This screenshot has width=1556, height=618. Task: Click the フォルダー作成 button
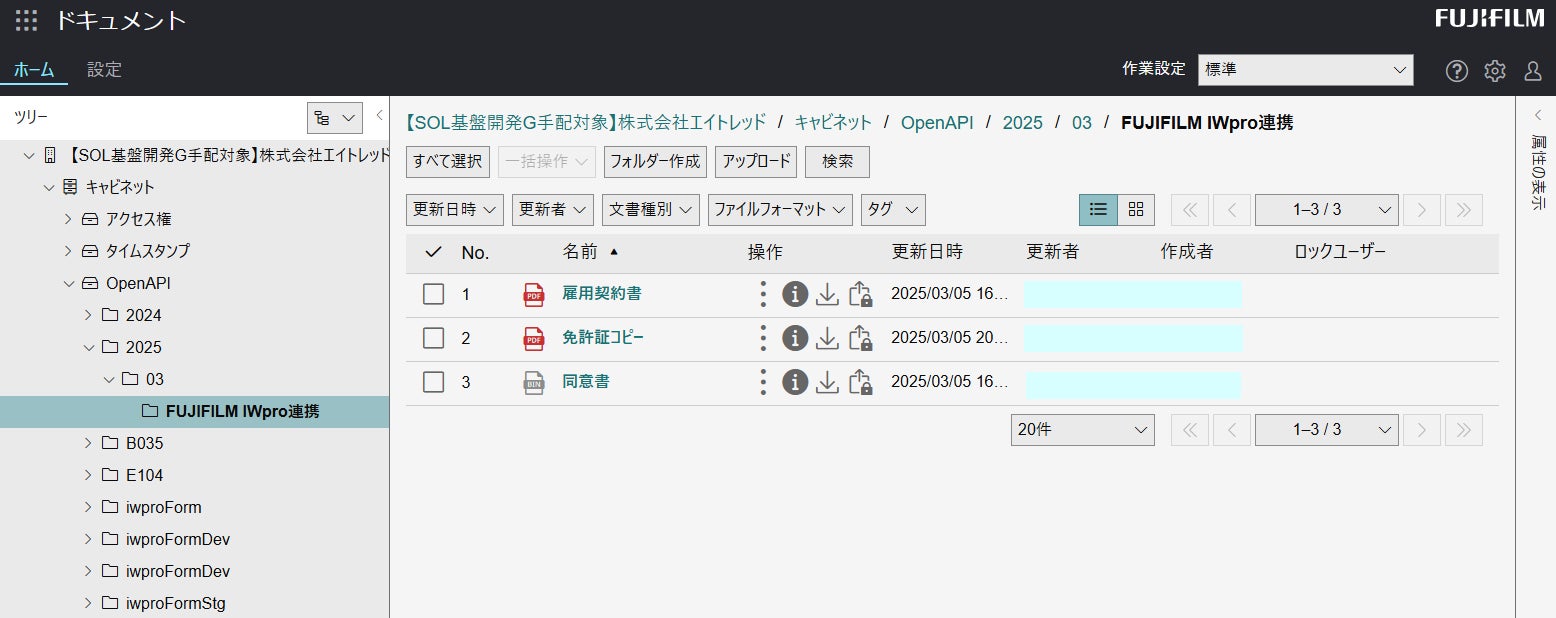[655, 162]
